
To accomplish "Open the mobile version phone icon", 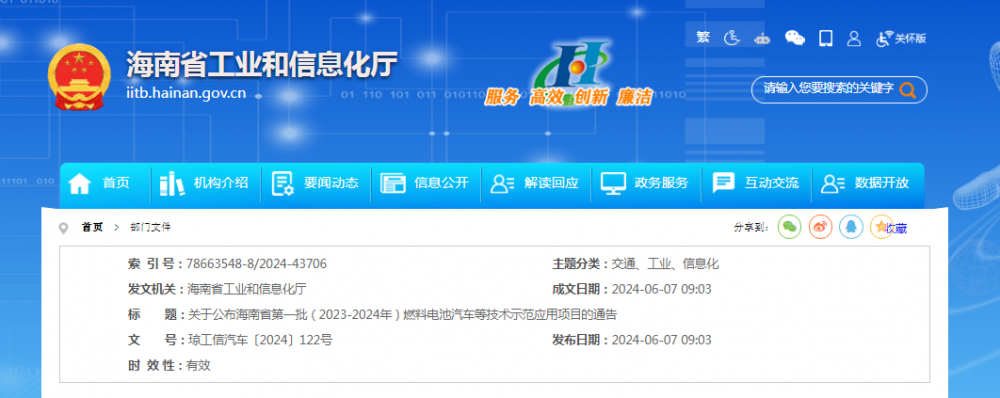I will point(826,38).
